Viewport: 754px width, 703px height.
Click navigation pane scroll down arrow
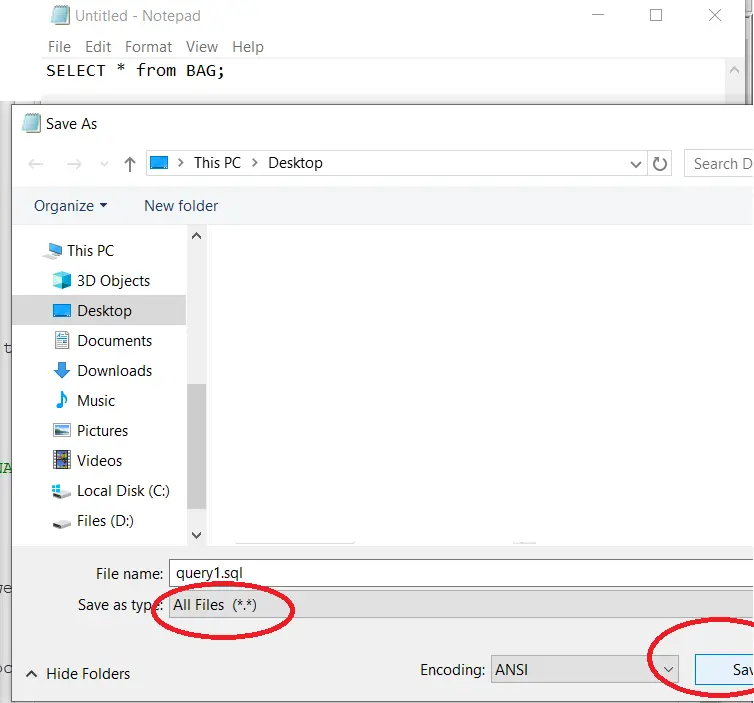tap(196, 535)
